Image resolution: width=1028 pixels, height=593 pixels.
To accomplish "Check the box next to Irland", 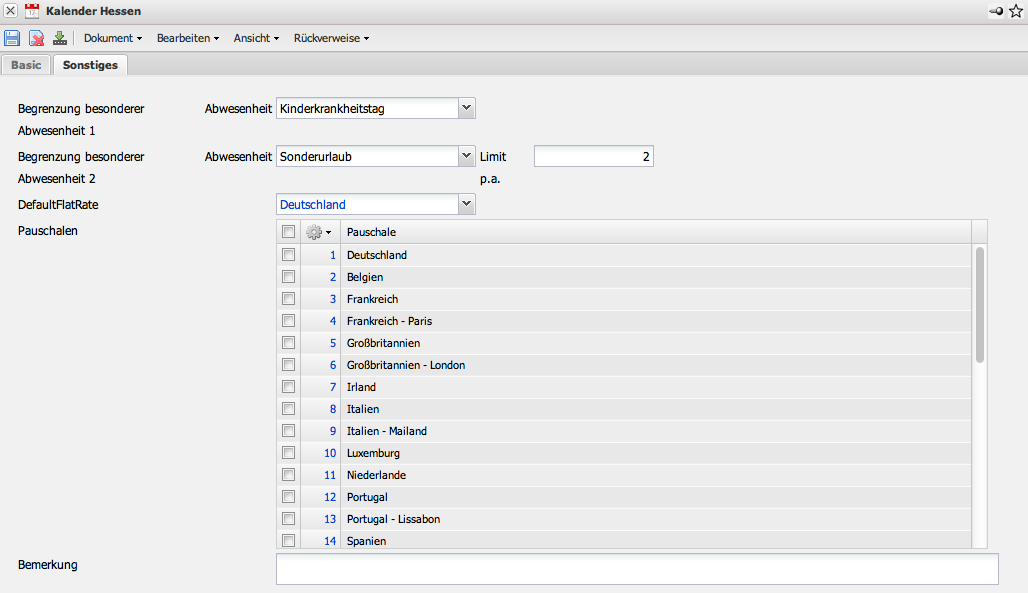I will (x=288, y=387).
